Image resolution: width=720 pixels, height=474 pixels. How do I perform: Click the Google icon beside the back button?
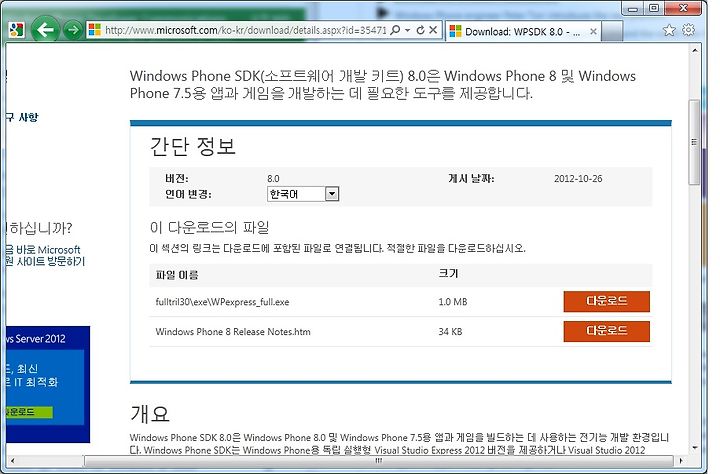tap(17, 30)
